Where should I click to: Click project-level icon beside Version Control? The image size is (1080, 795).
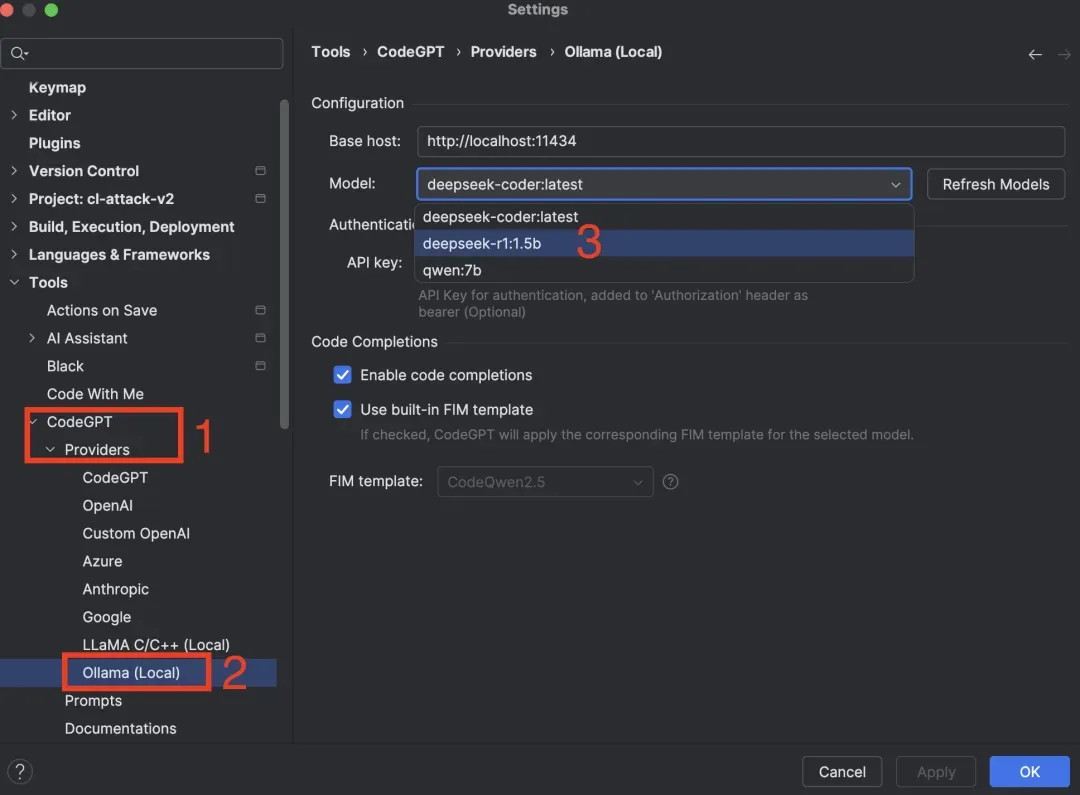(x=261, y=171)
